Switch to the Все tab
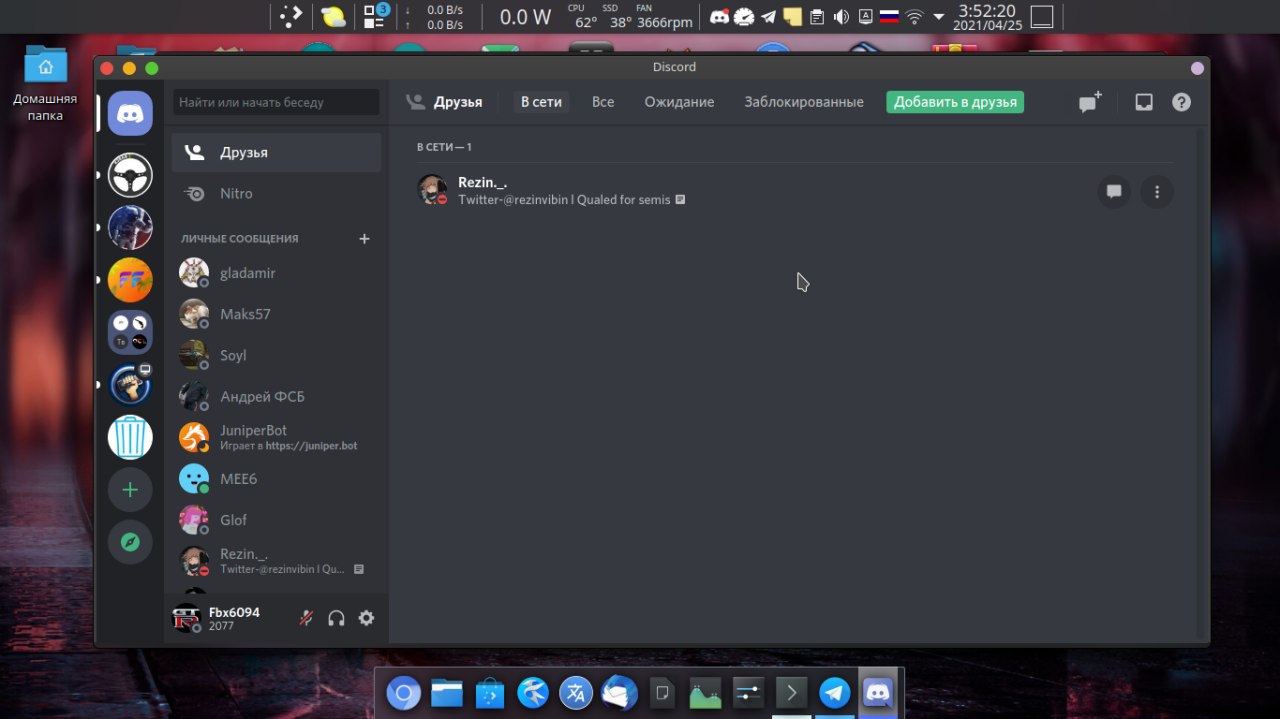Viewport: 1280px width, 719px height. pos(603,102)
